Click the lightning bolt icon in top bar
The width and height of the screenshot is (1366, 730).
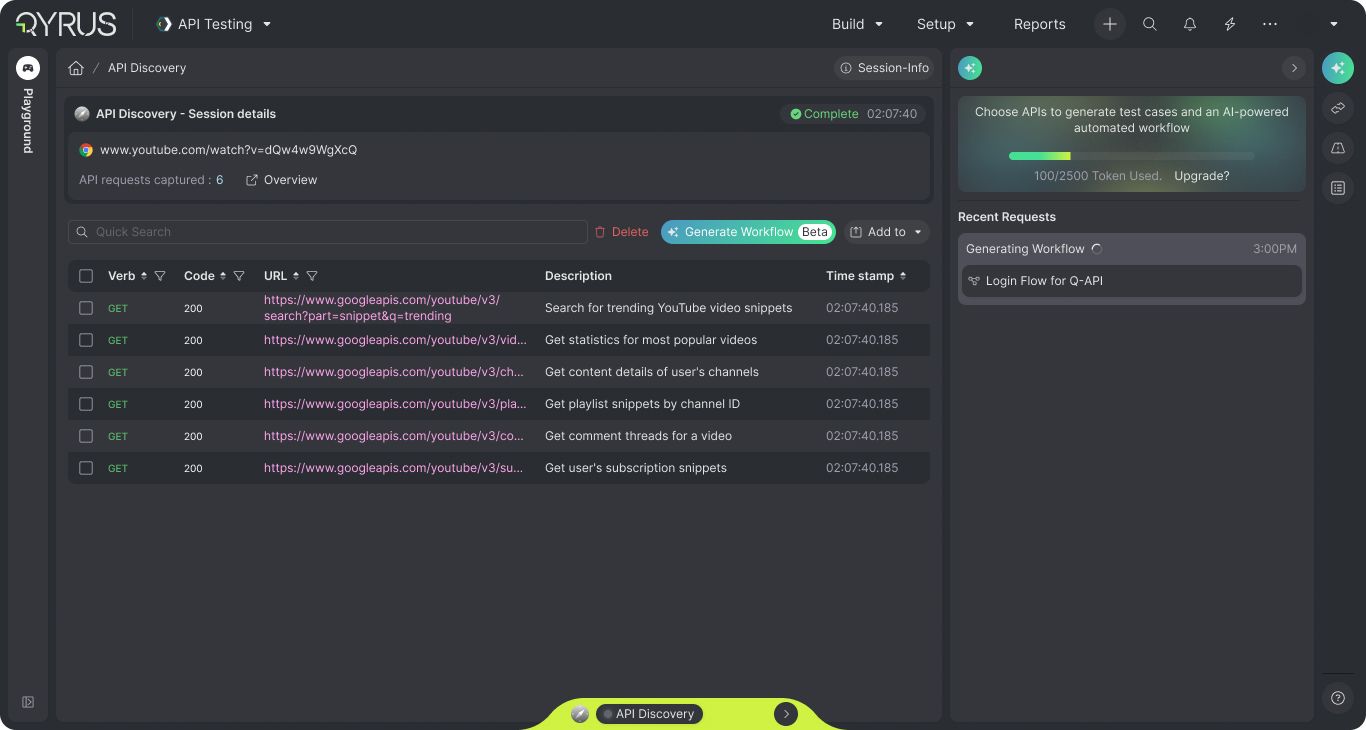click(1230, 24)
